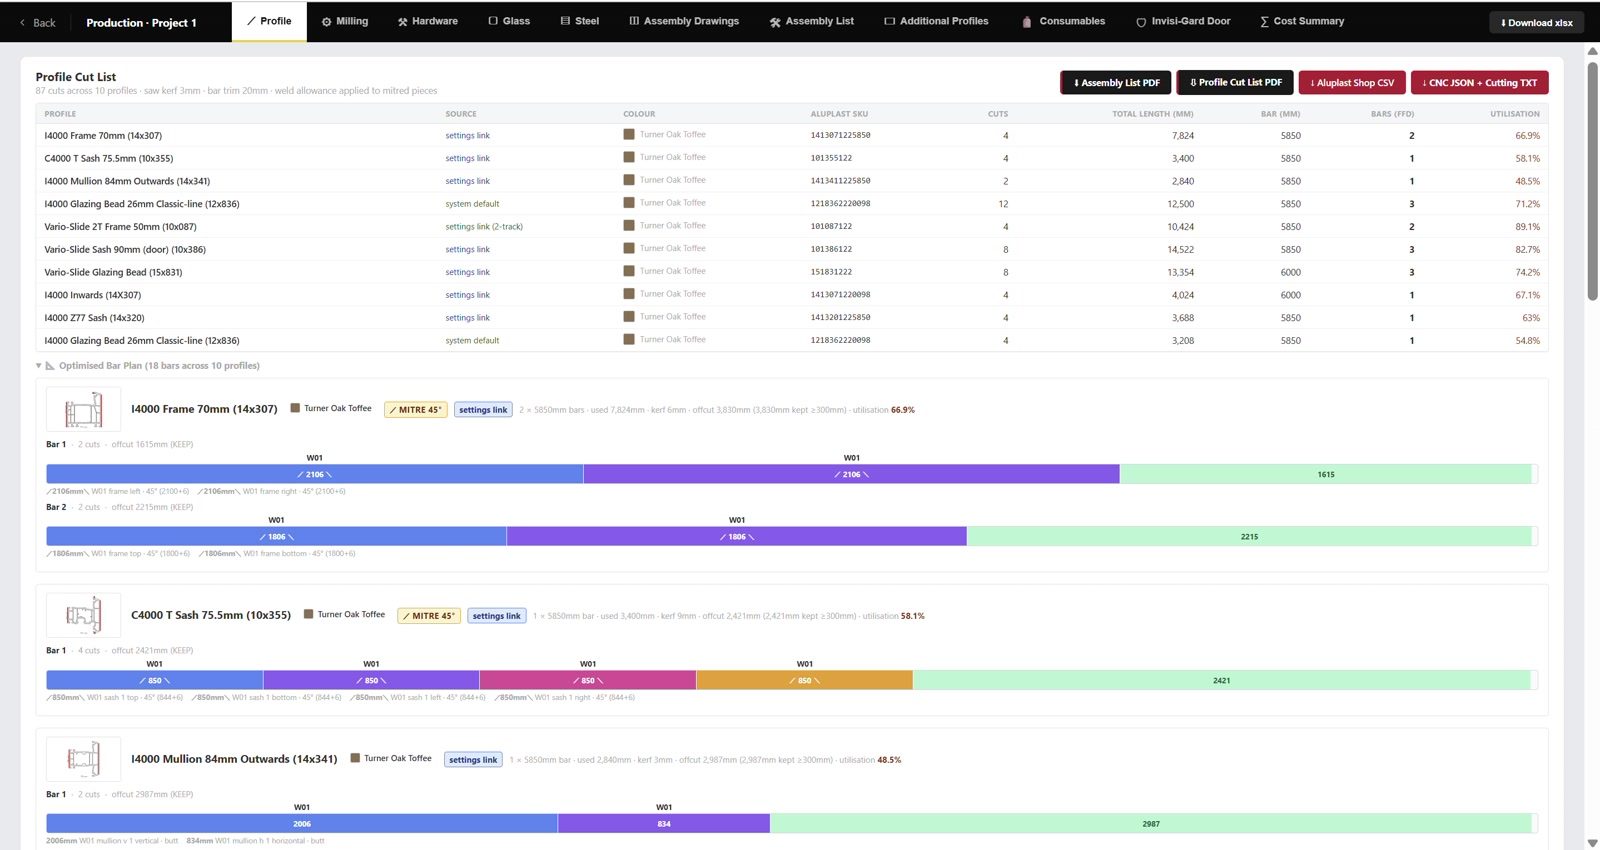The width and height of the screenshot is (1600, 850).
Task: Export Assembly List PDF
Action: [1116, 83]
